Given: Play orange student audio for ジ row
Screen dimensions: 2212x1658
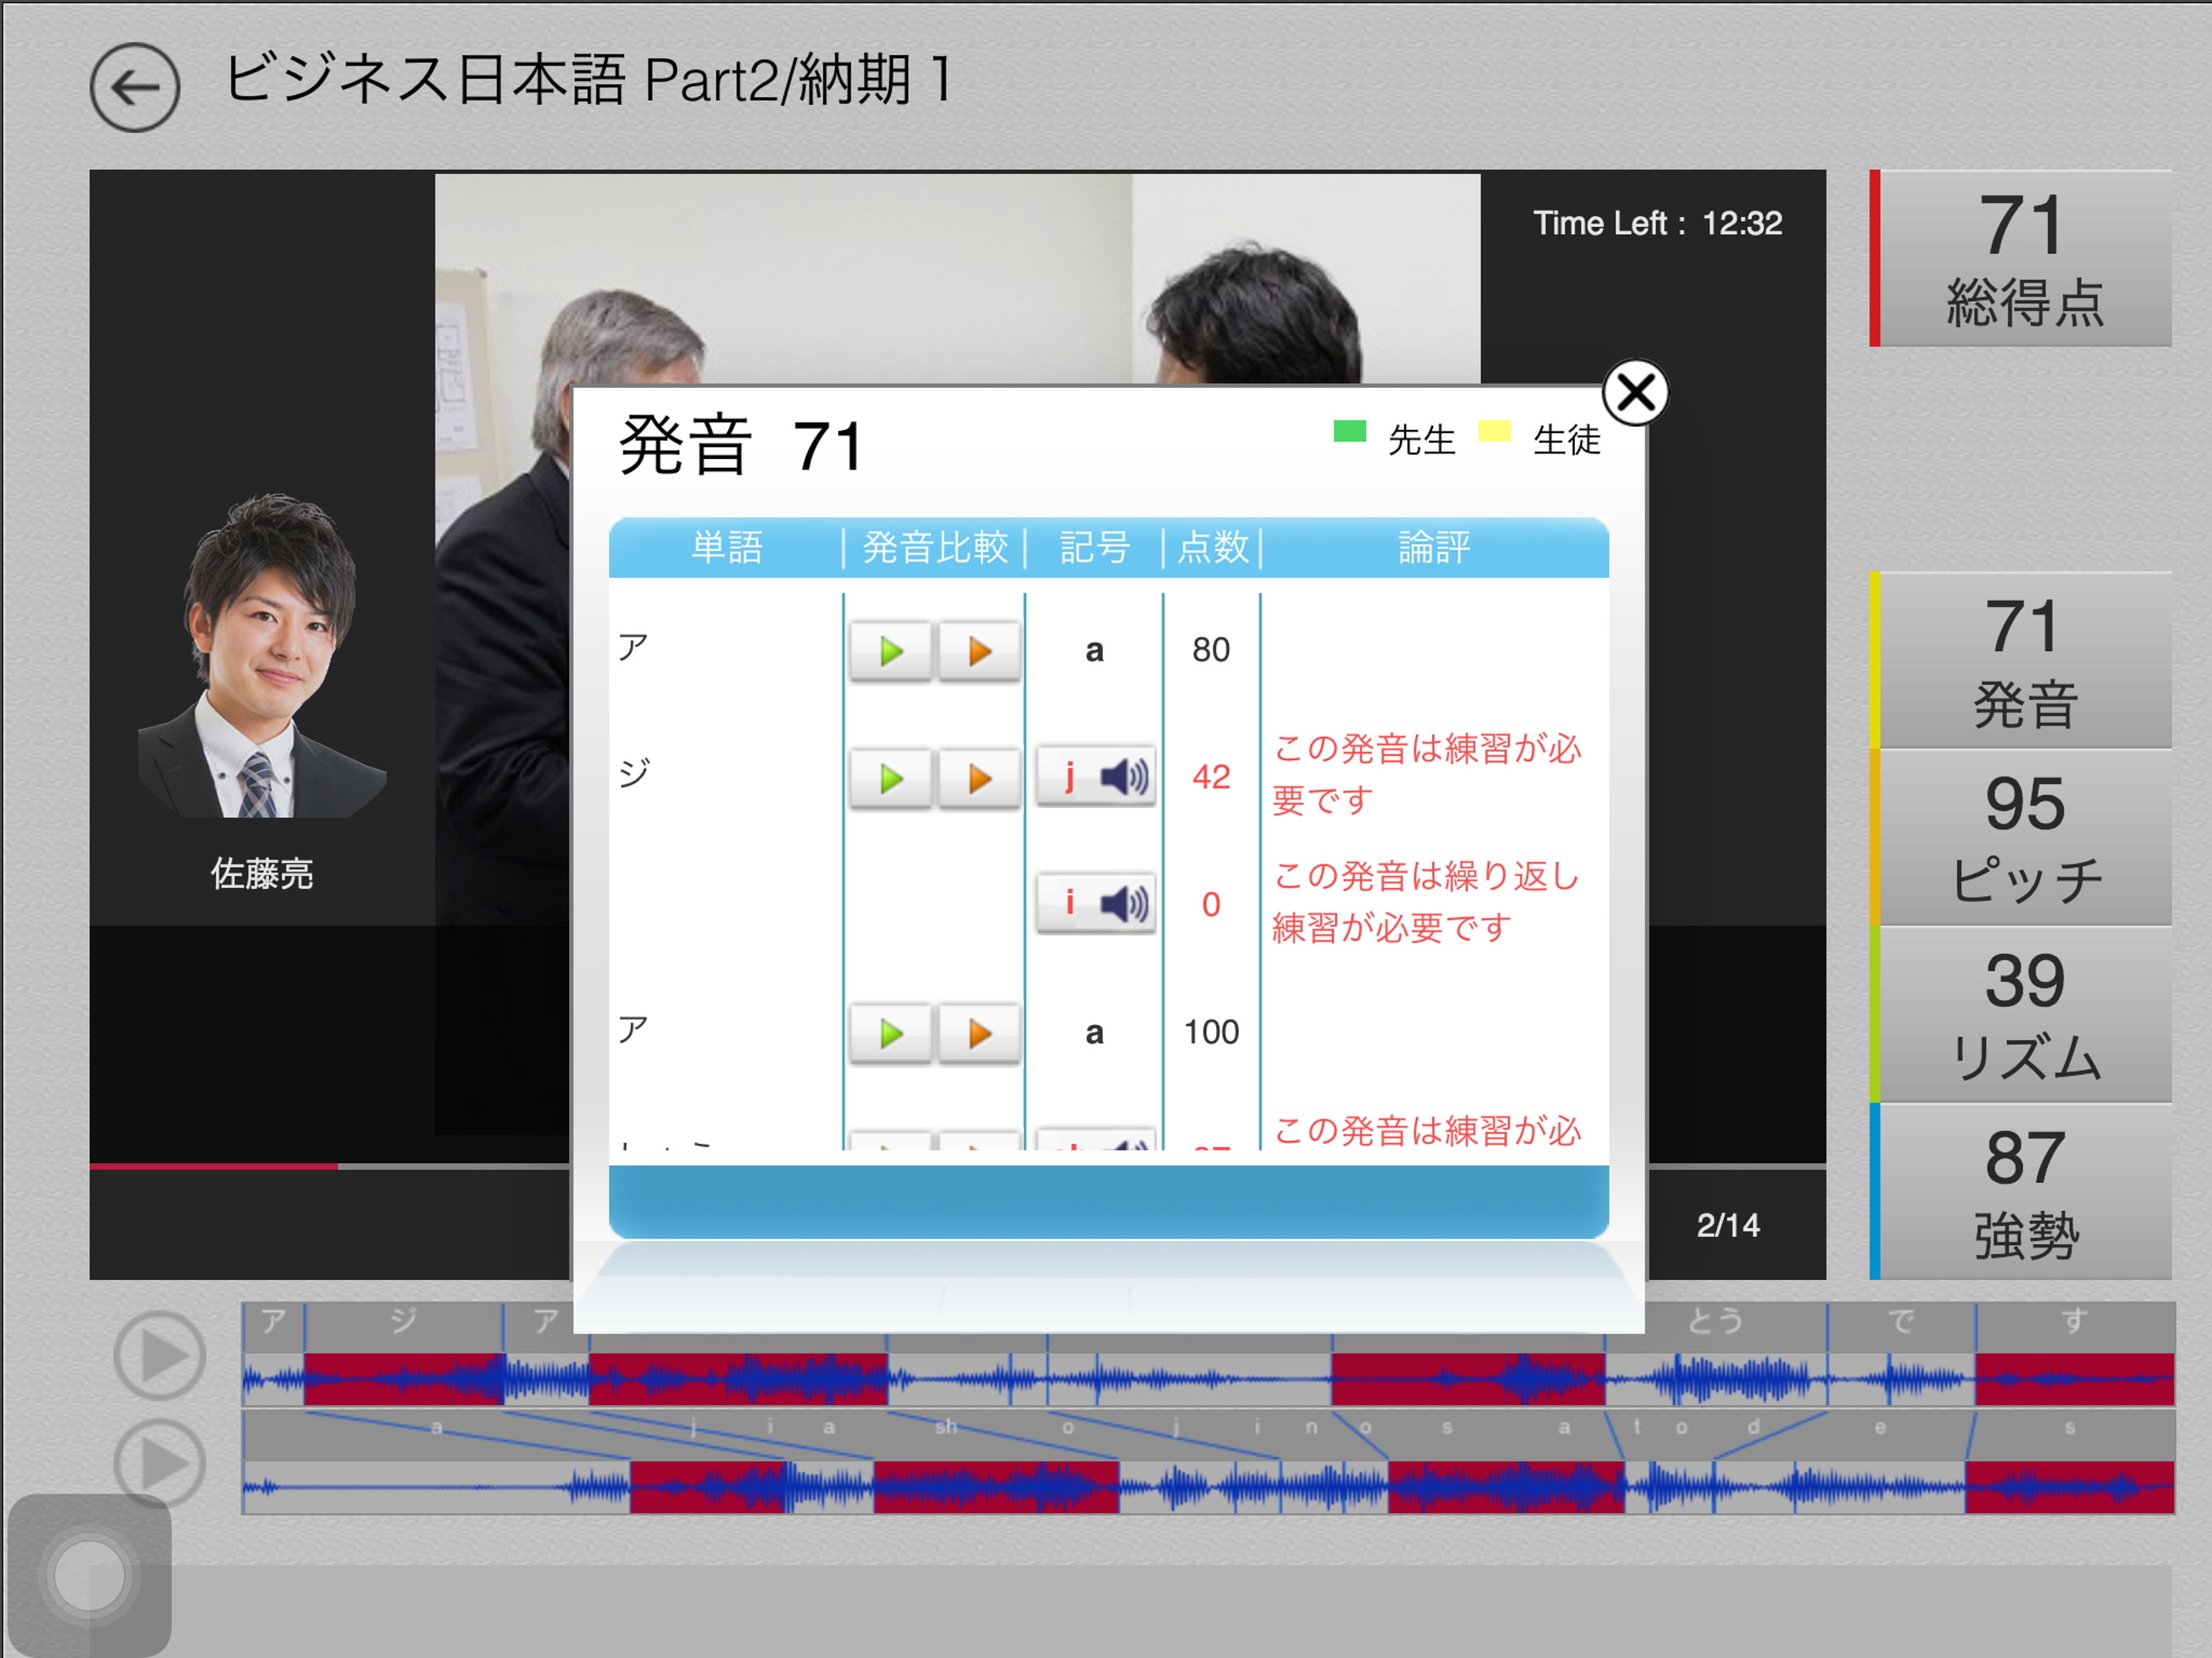Looking at the screenshot, I should pos(979,779).
